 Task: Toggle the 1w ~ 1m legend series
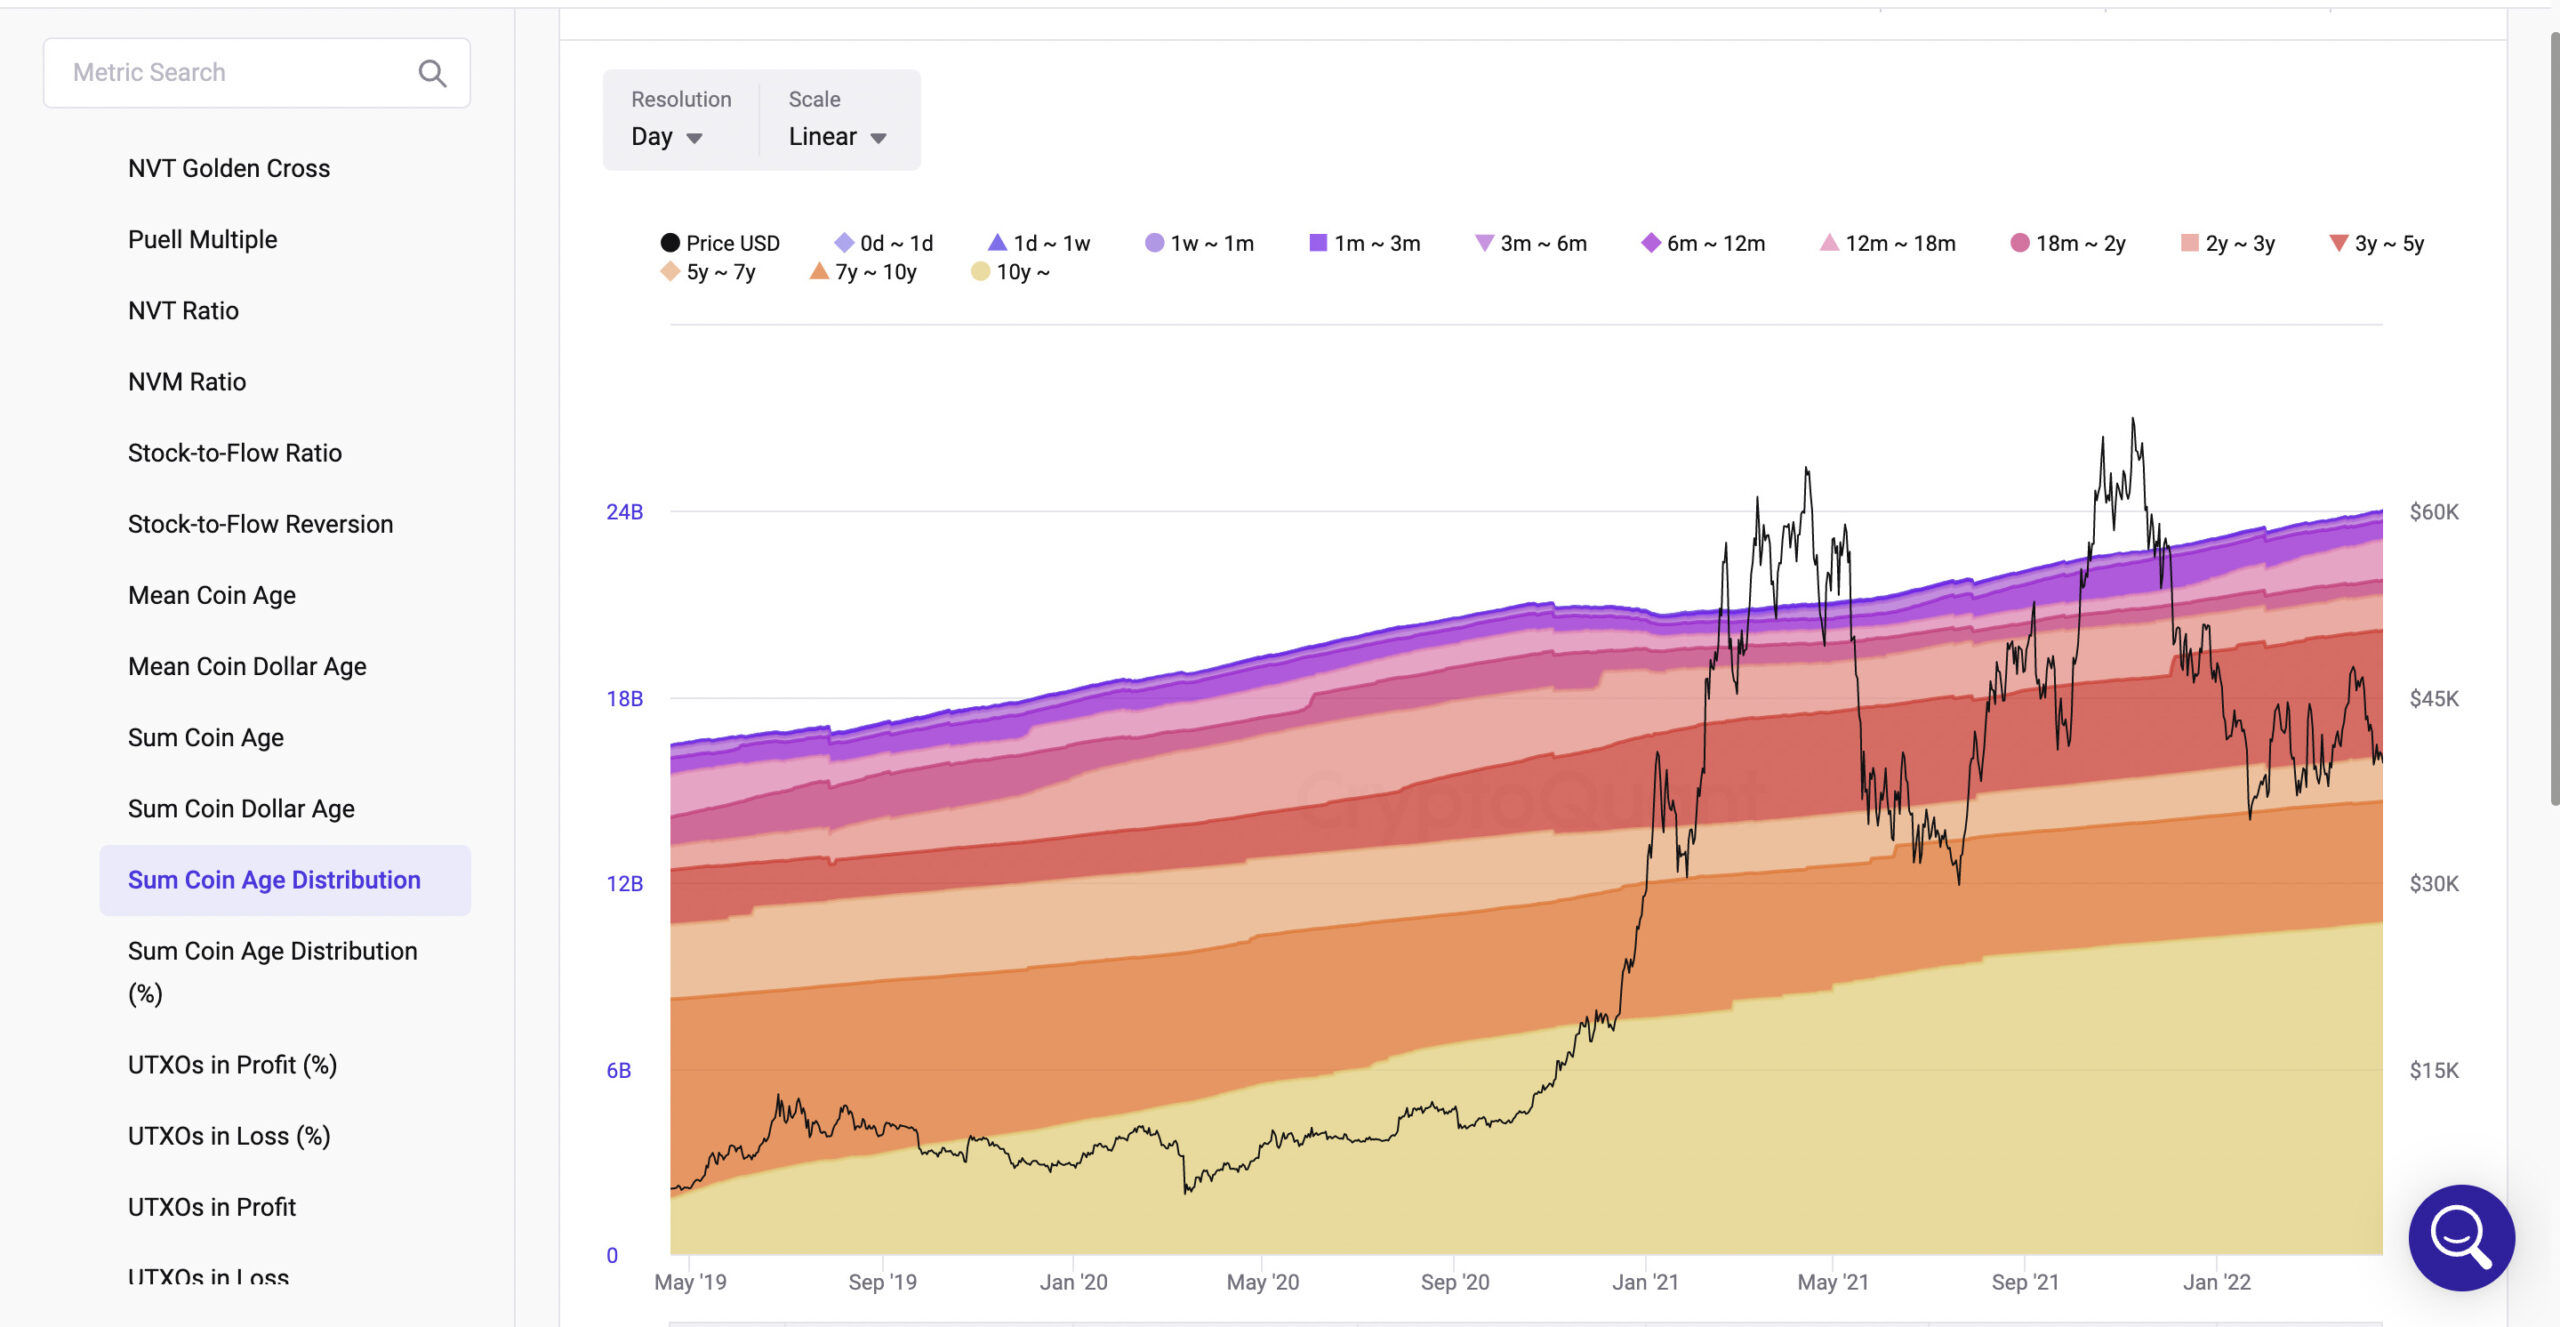pos(1199,243)
